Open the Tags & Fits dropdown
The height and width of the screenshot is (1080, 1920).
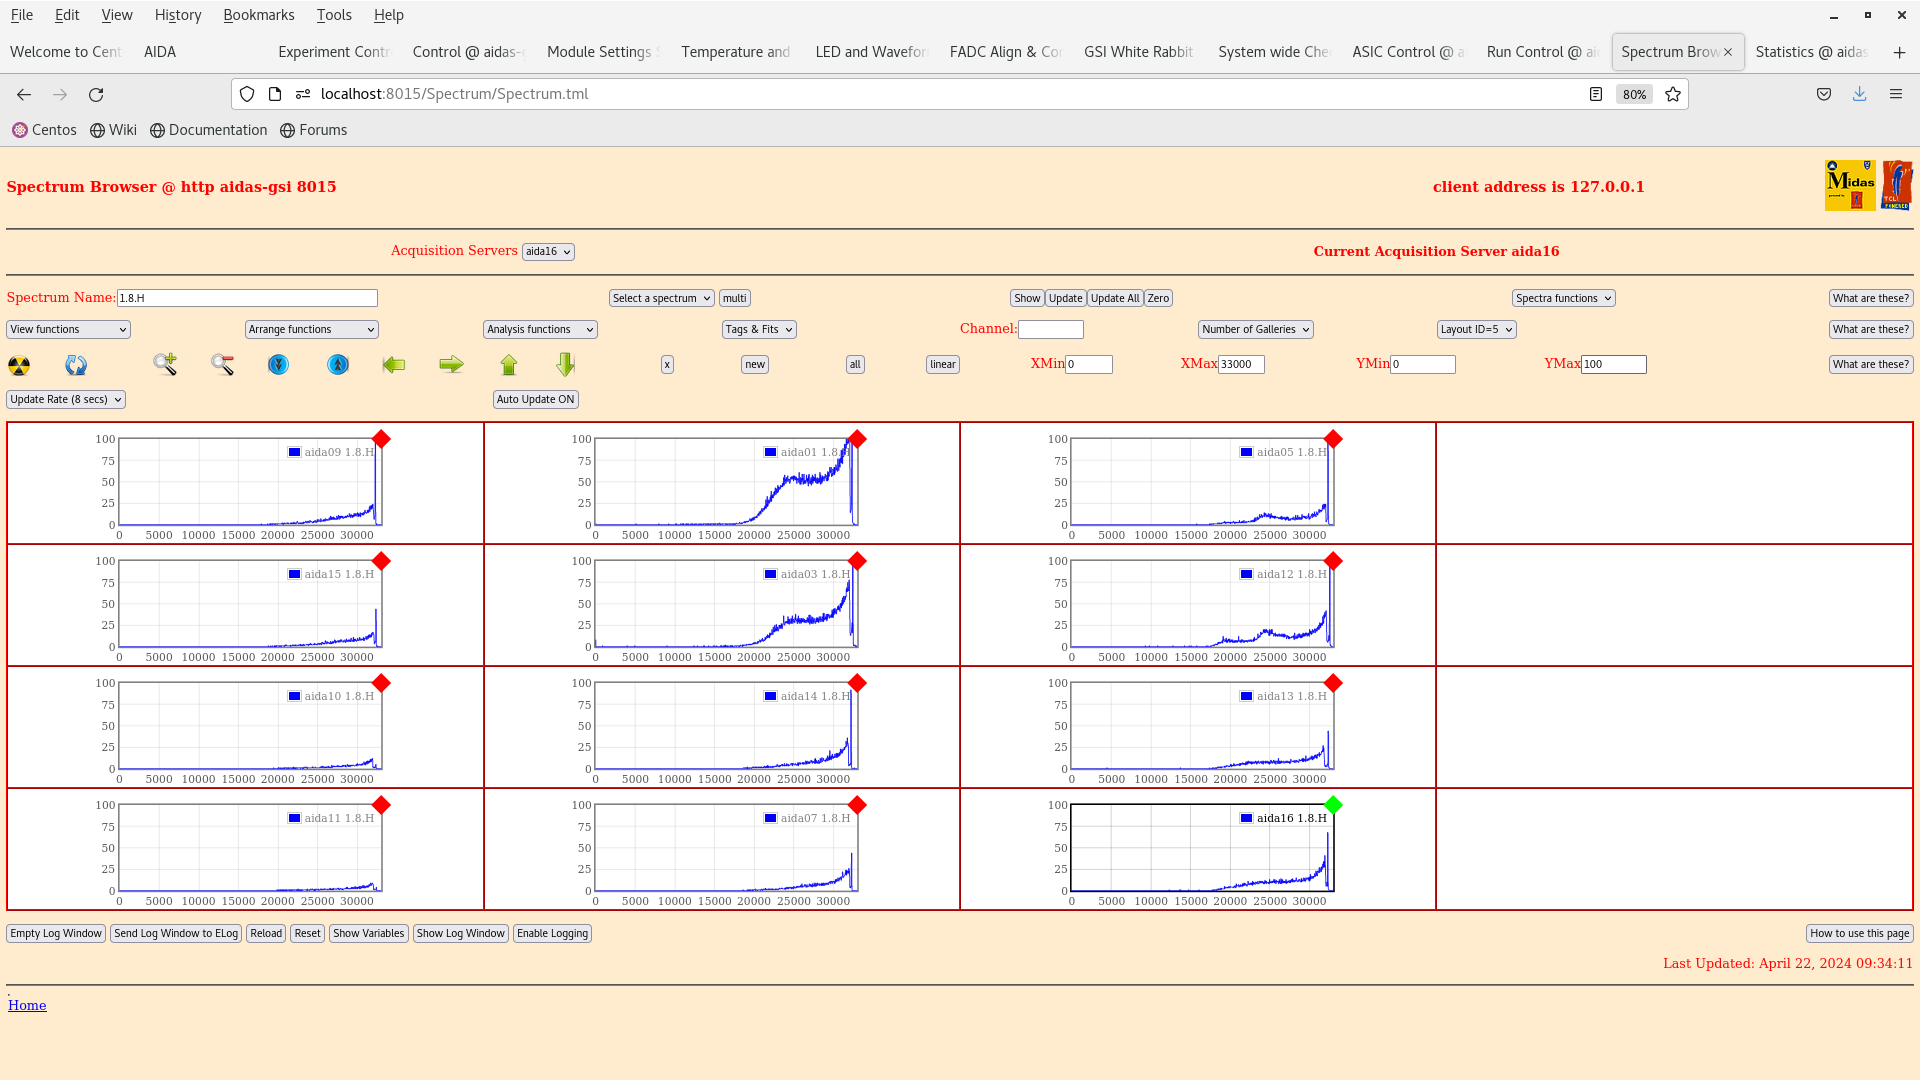(759, 329)
